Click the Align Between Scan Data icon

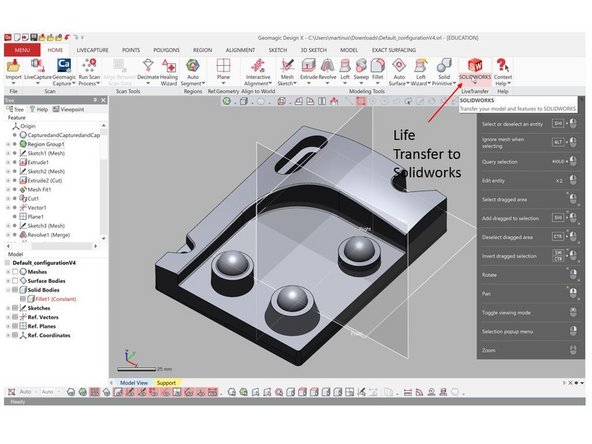[x=119, y=66]
